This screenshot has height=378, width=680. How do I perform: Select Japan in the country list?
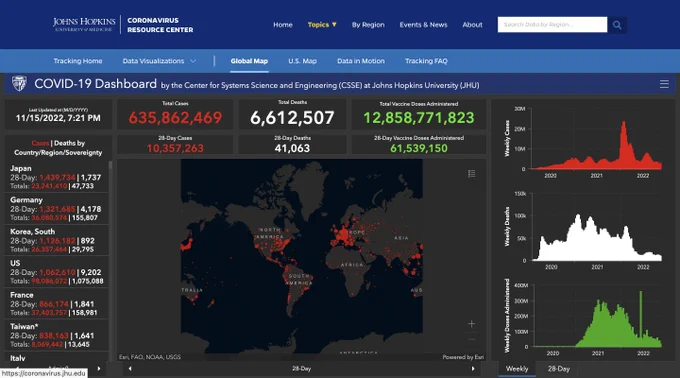click(56, 177)
